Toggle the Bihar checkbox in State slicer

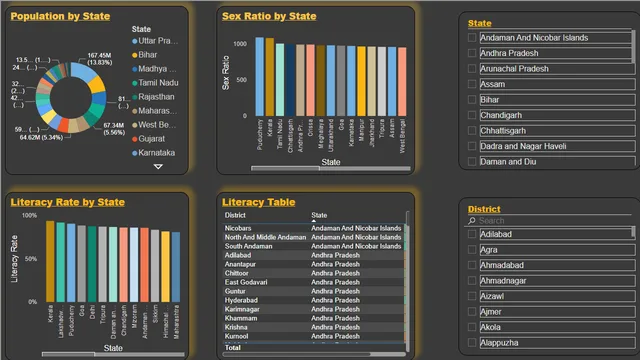click(x=472, y=100)
